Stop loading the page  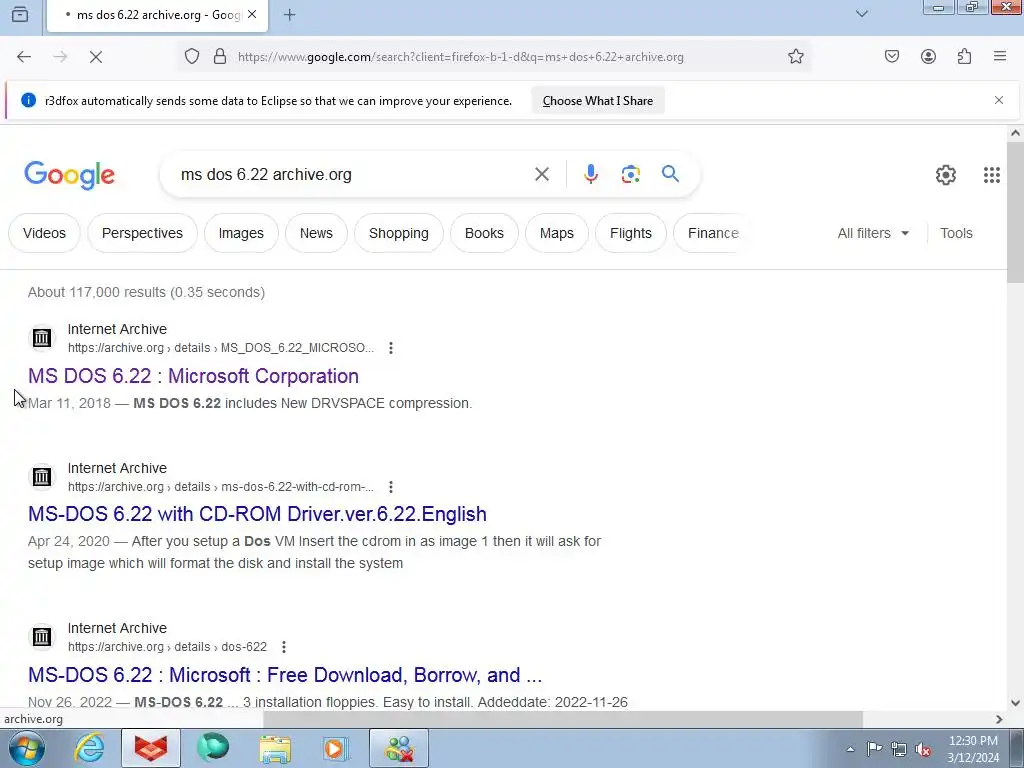96,57
